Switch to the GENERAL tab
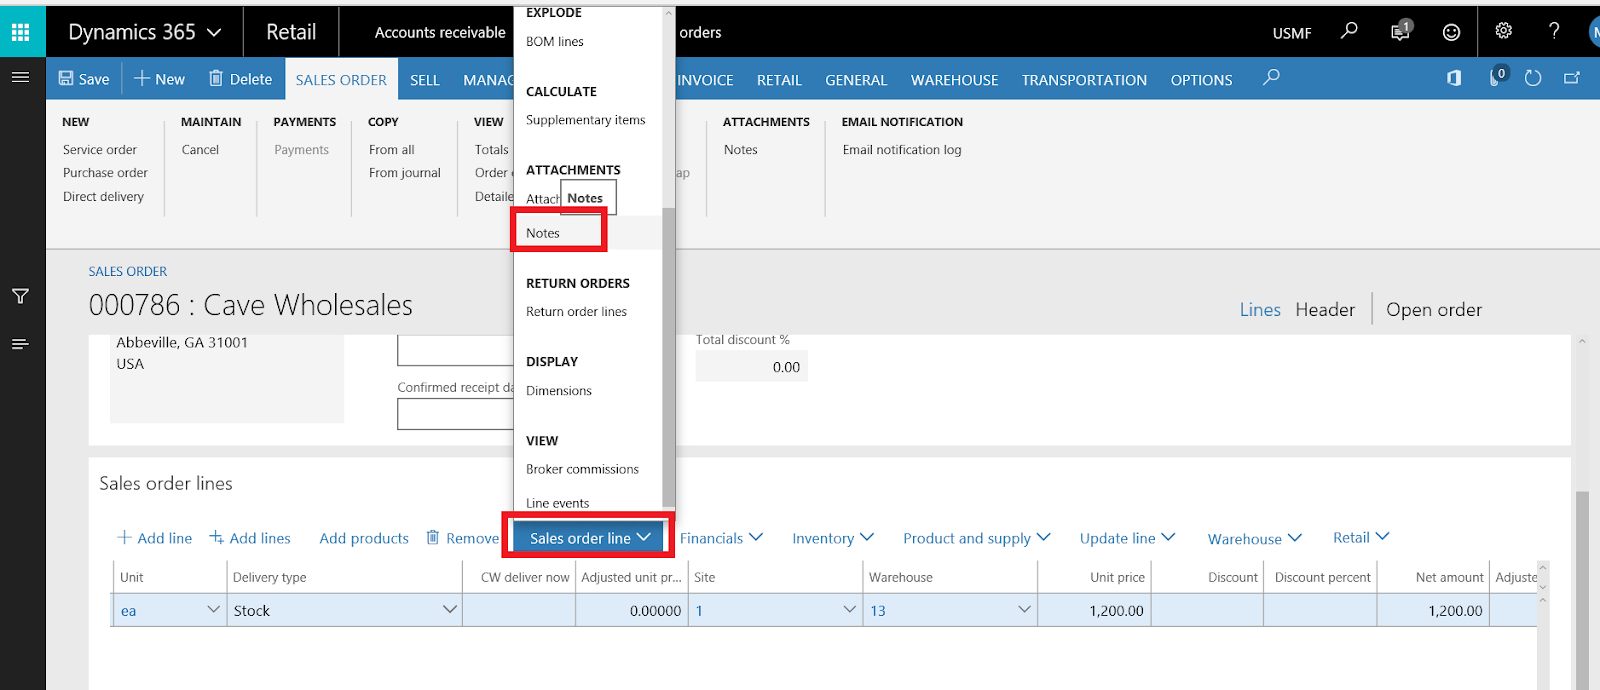 (x=856, y=79)
